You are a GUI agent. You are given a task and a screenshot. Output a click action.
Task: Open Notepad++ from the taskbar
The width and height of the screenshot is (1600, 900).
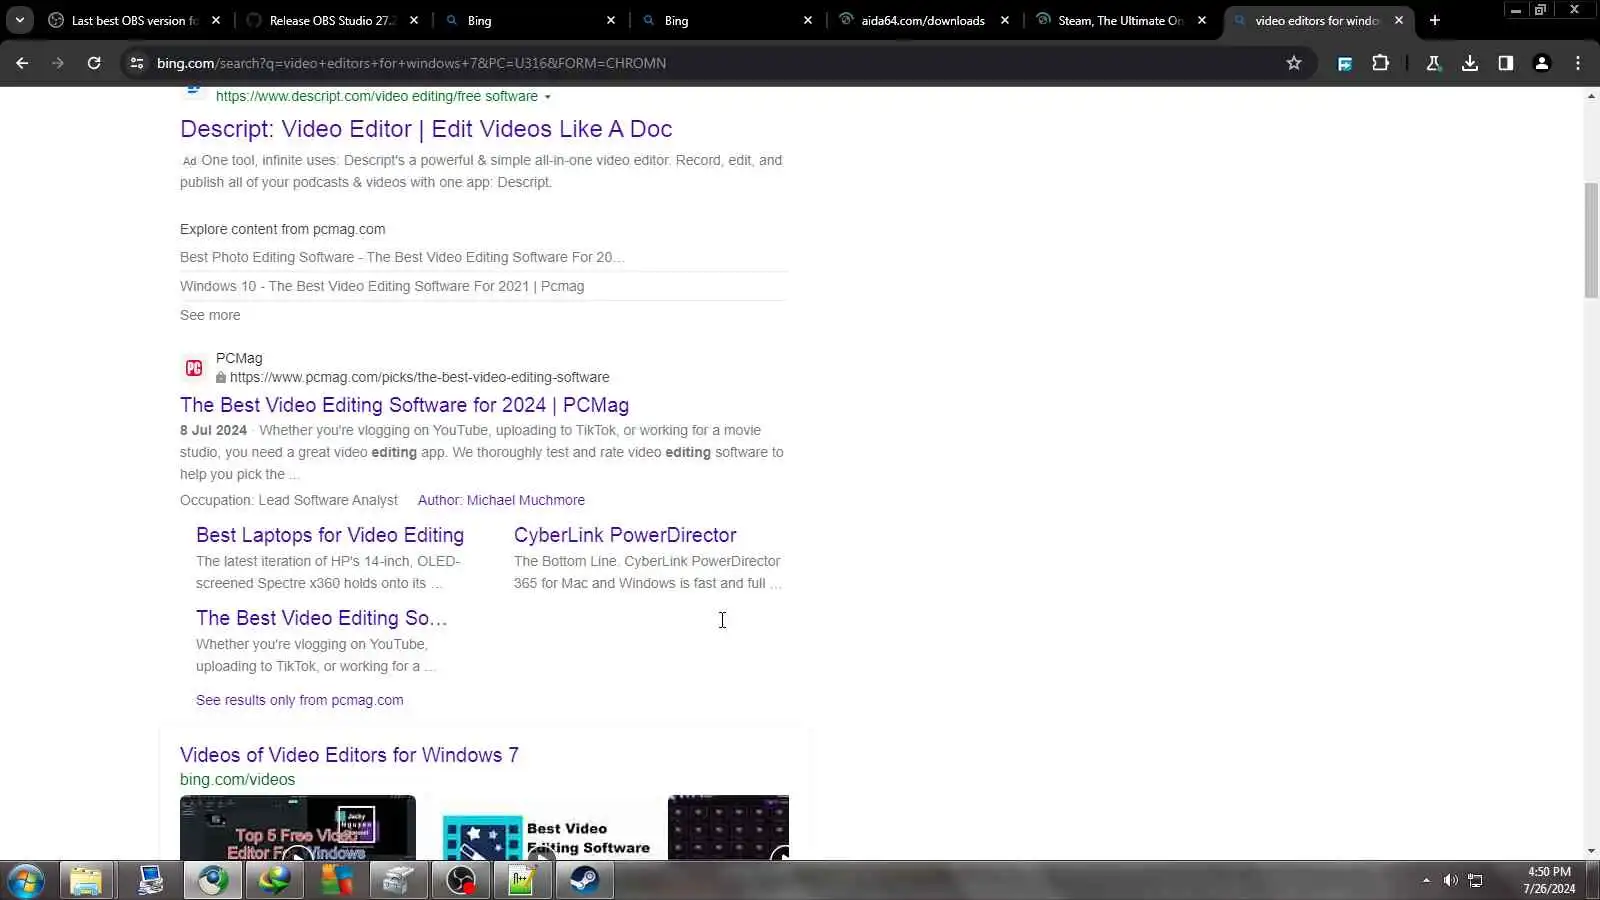click(522, 881)
